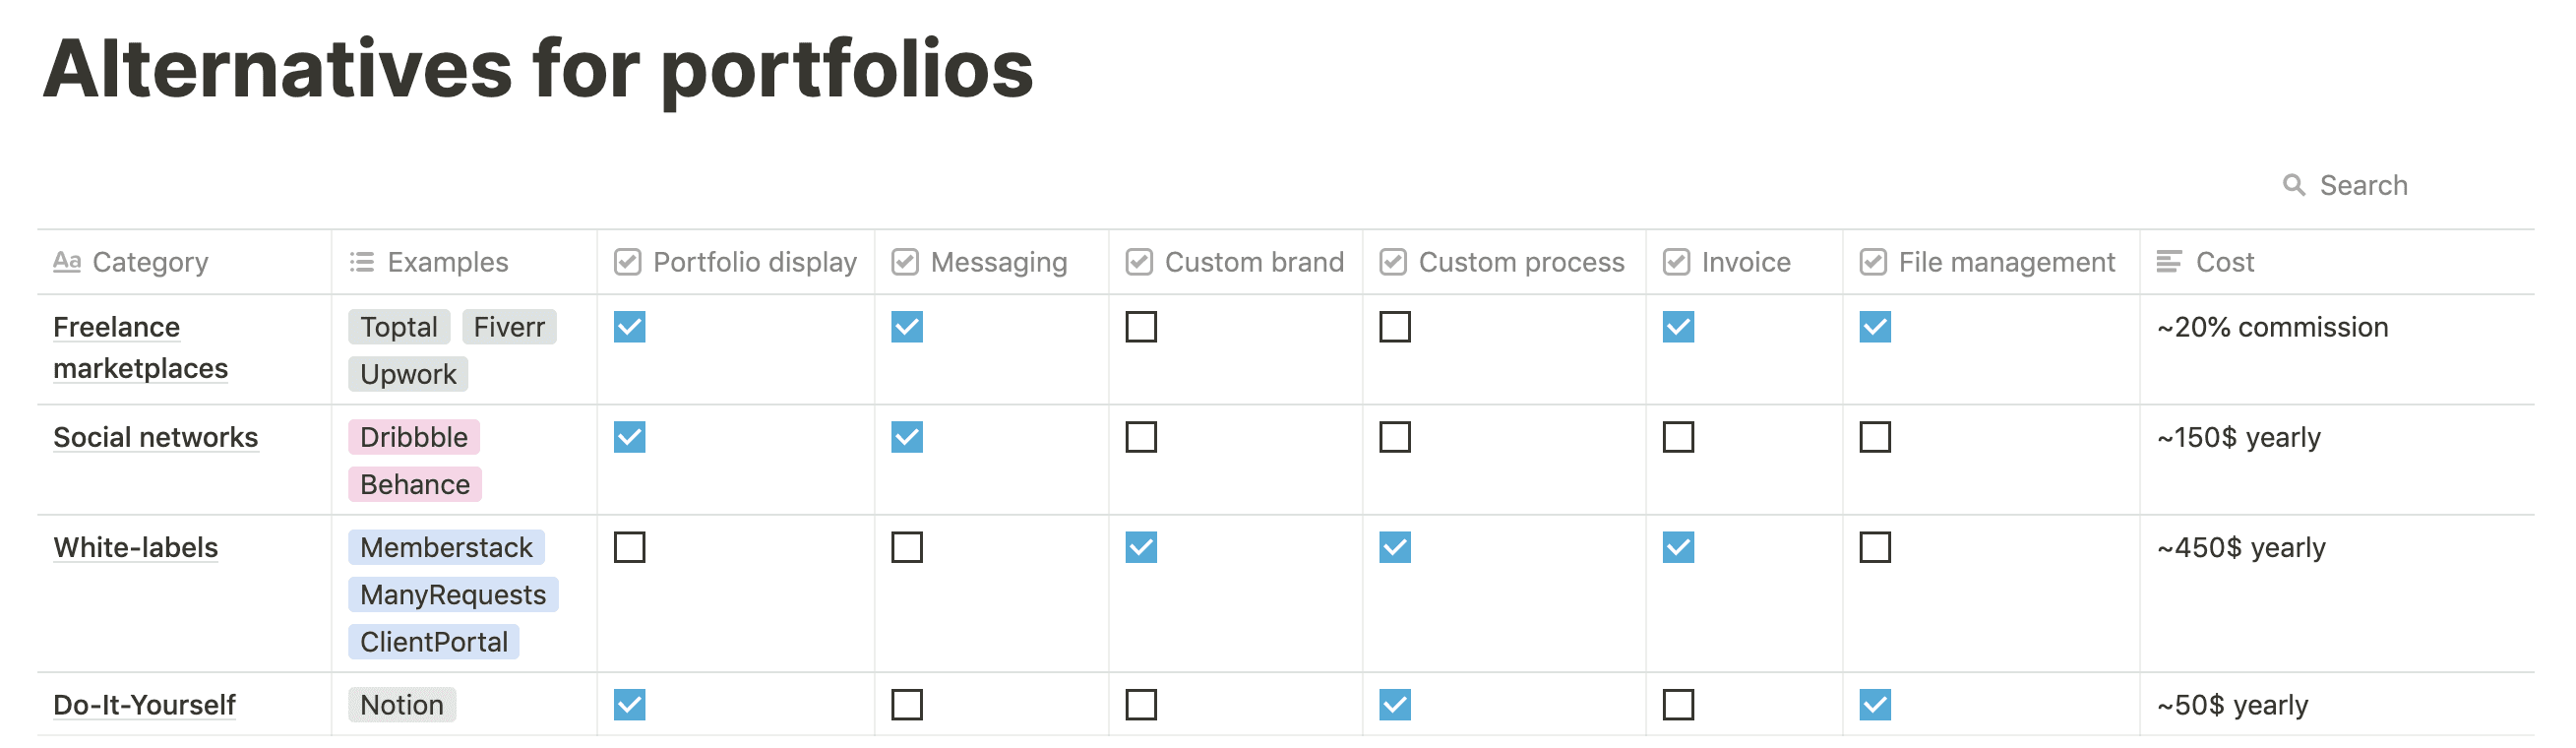This screenshot has height=748, width=2576.
Task: Click the Custom brand column header icon
Action: 1139,262
